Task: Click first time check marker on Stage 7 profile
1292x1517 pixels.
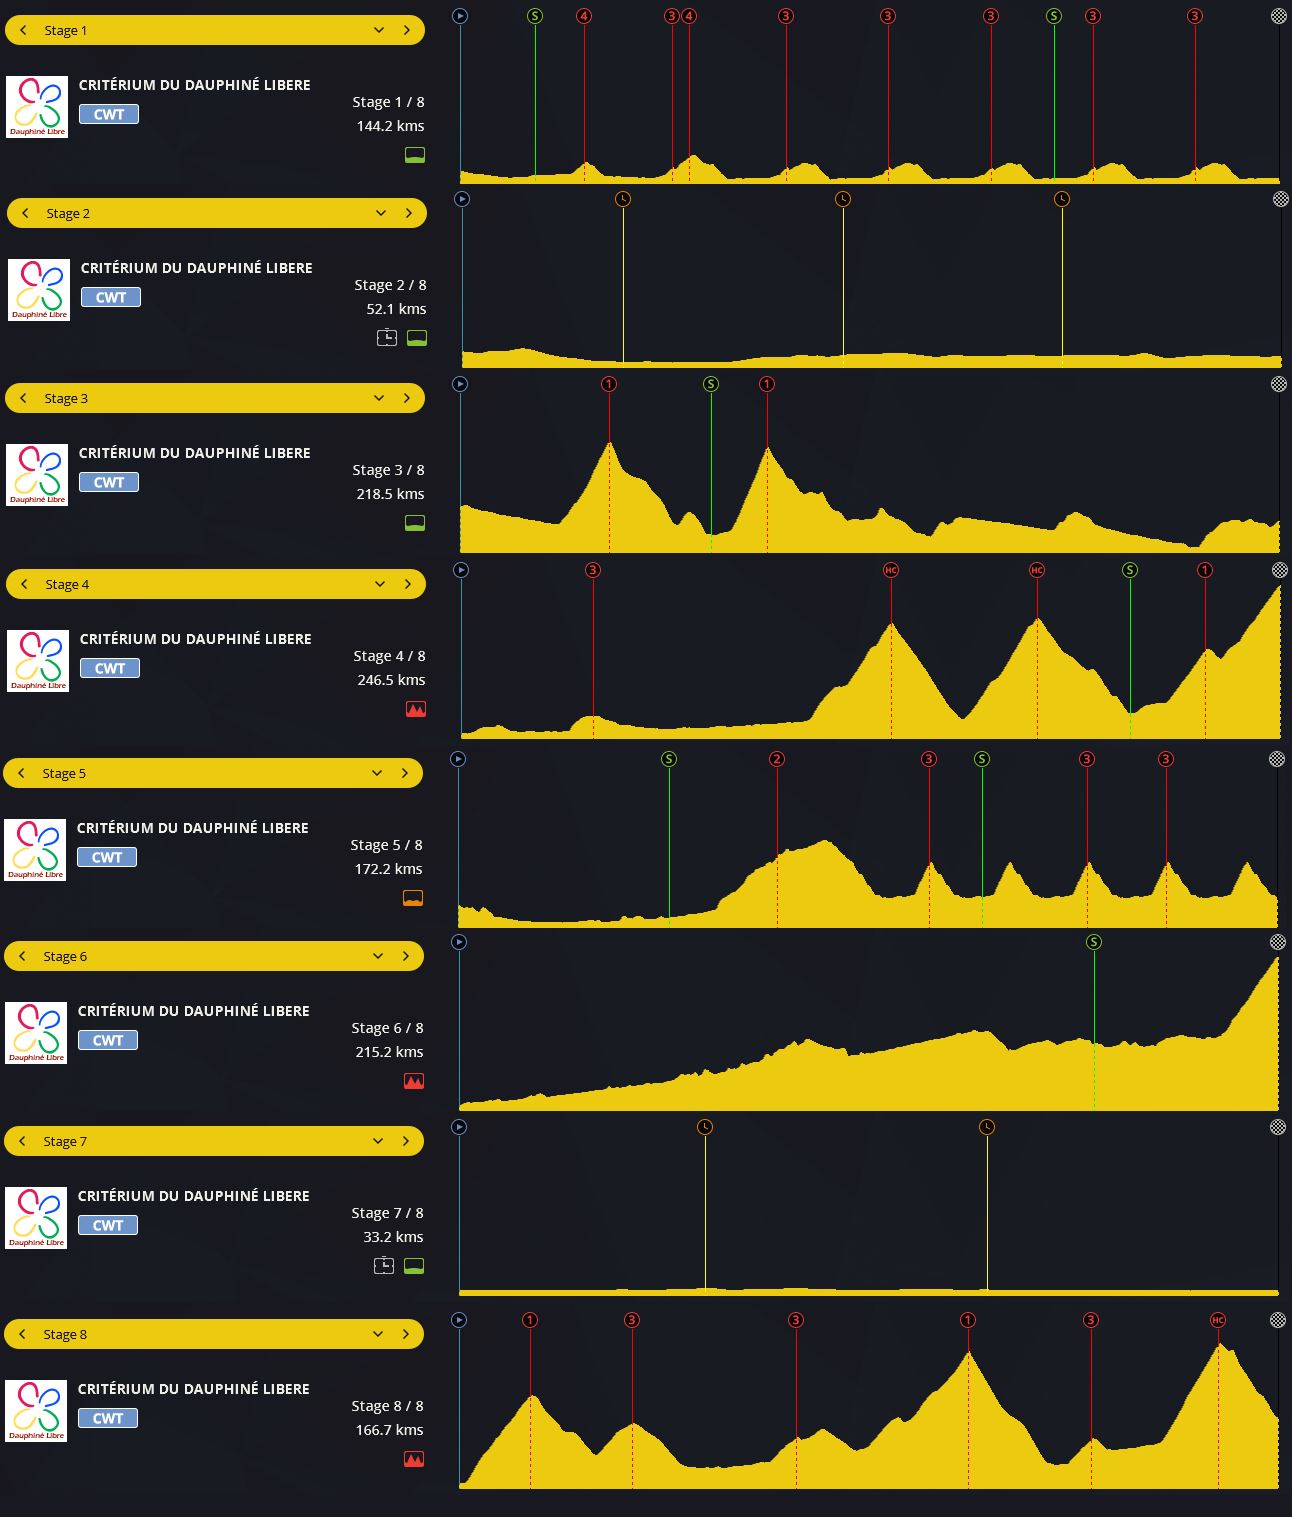Action: pos(705,1127)
